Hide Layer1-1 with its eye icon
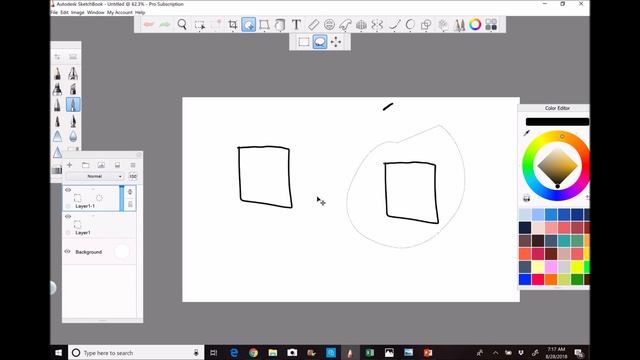The height and width of the screenshot is (360, 640). pyautogui.click(x=68, y=190)
